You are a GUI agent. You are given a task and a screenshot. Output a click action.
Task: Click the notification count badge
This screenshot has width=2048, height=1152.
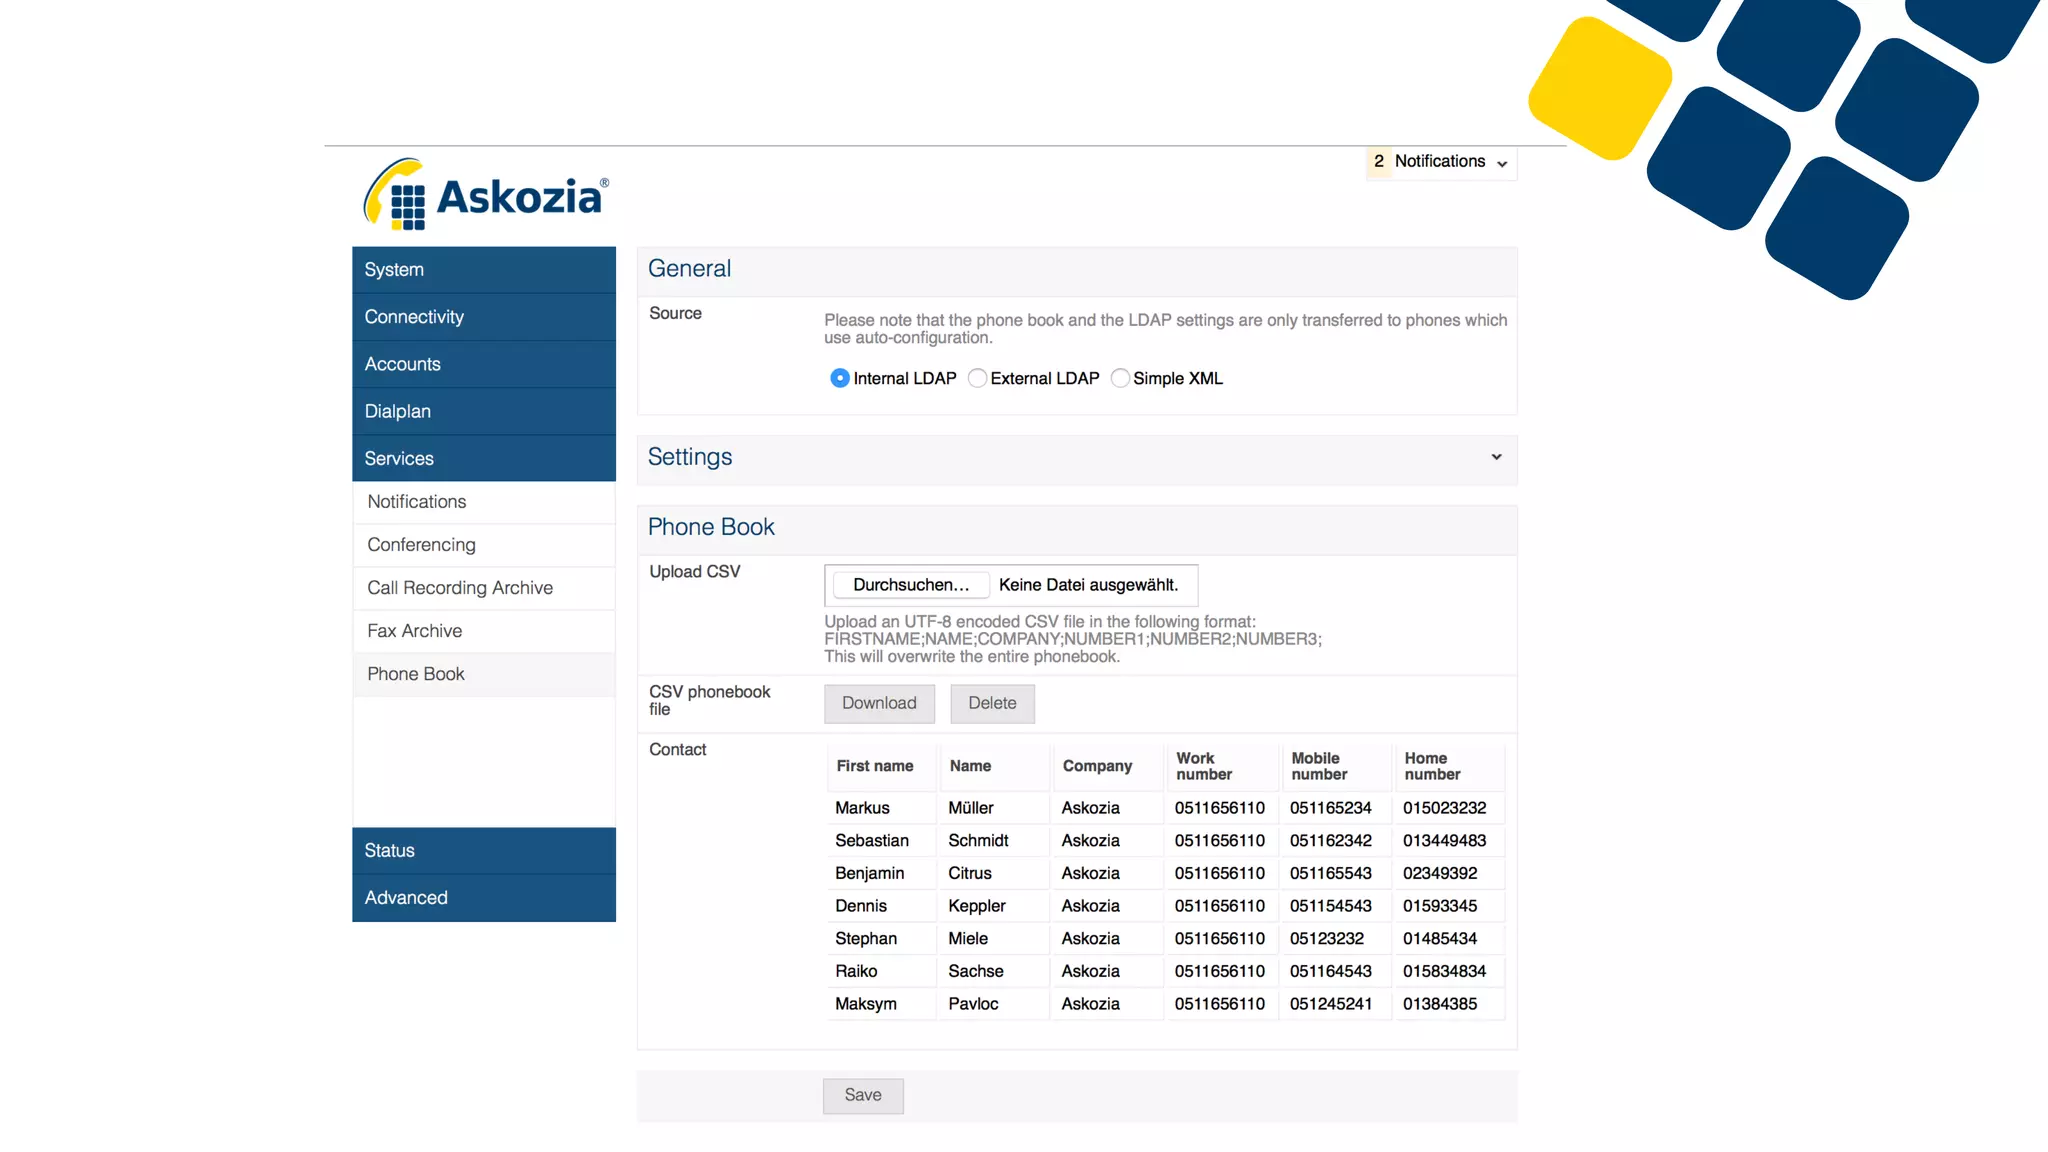[x=1378, y=161]
